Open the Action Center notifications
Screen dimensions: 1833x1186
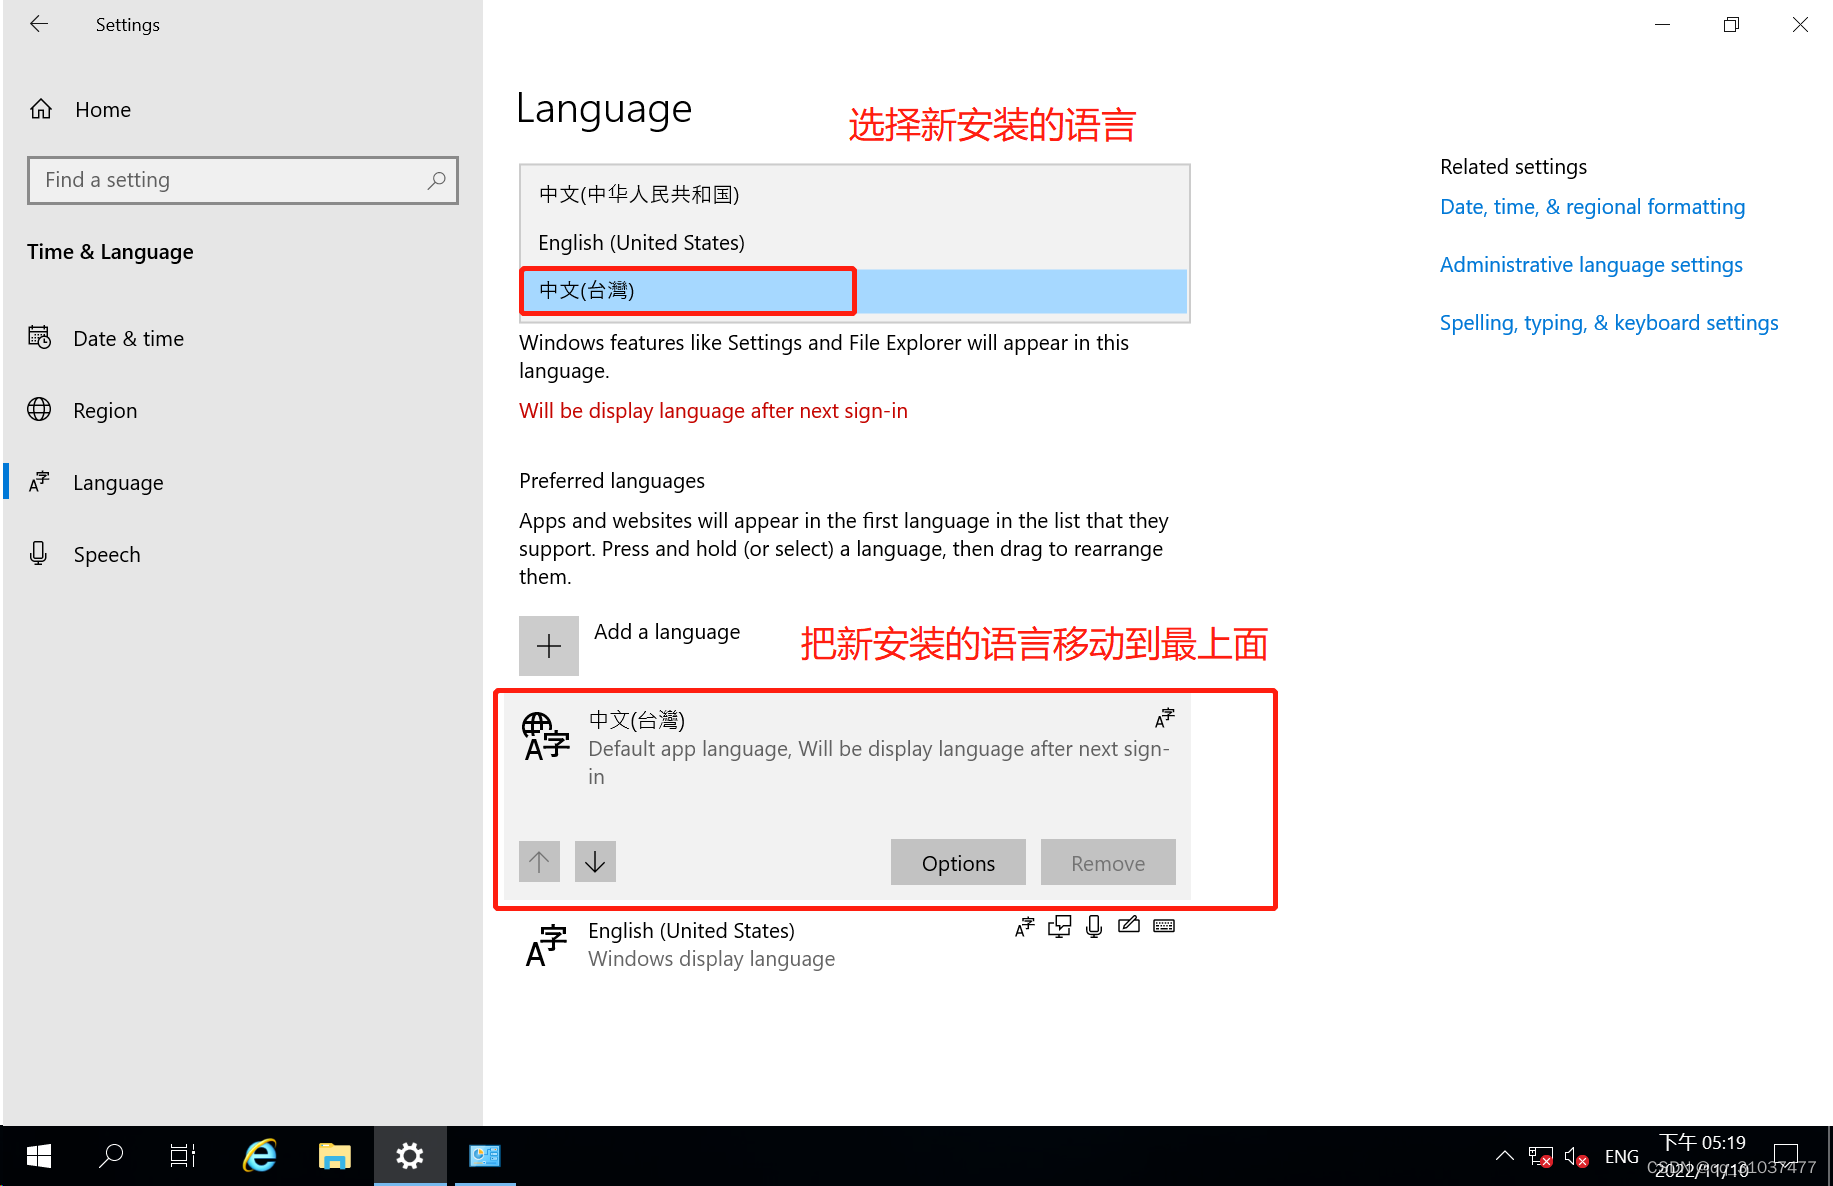pyautogui.click(x=1786, y=1156)
